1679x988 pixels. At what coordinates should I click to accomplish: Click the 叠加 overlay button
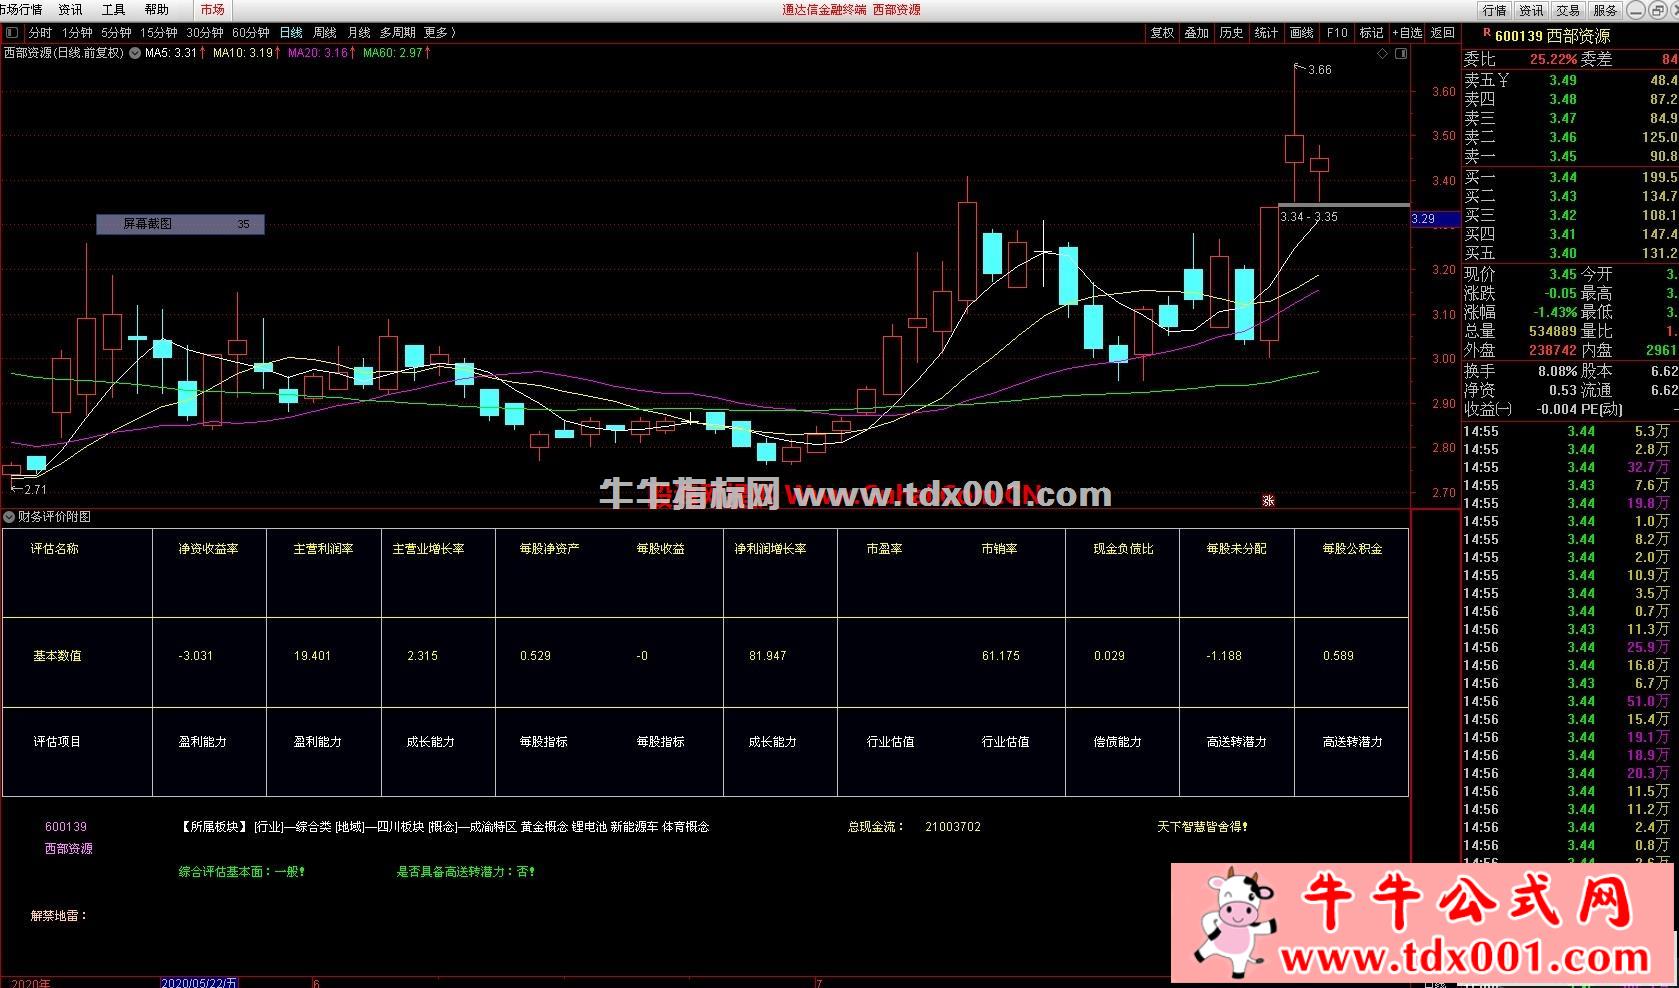point(1197,33)
